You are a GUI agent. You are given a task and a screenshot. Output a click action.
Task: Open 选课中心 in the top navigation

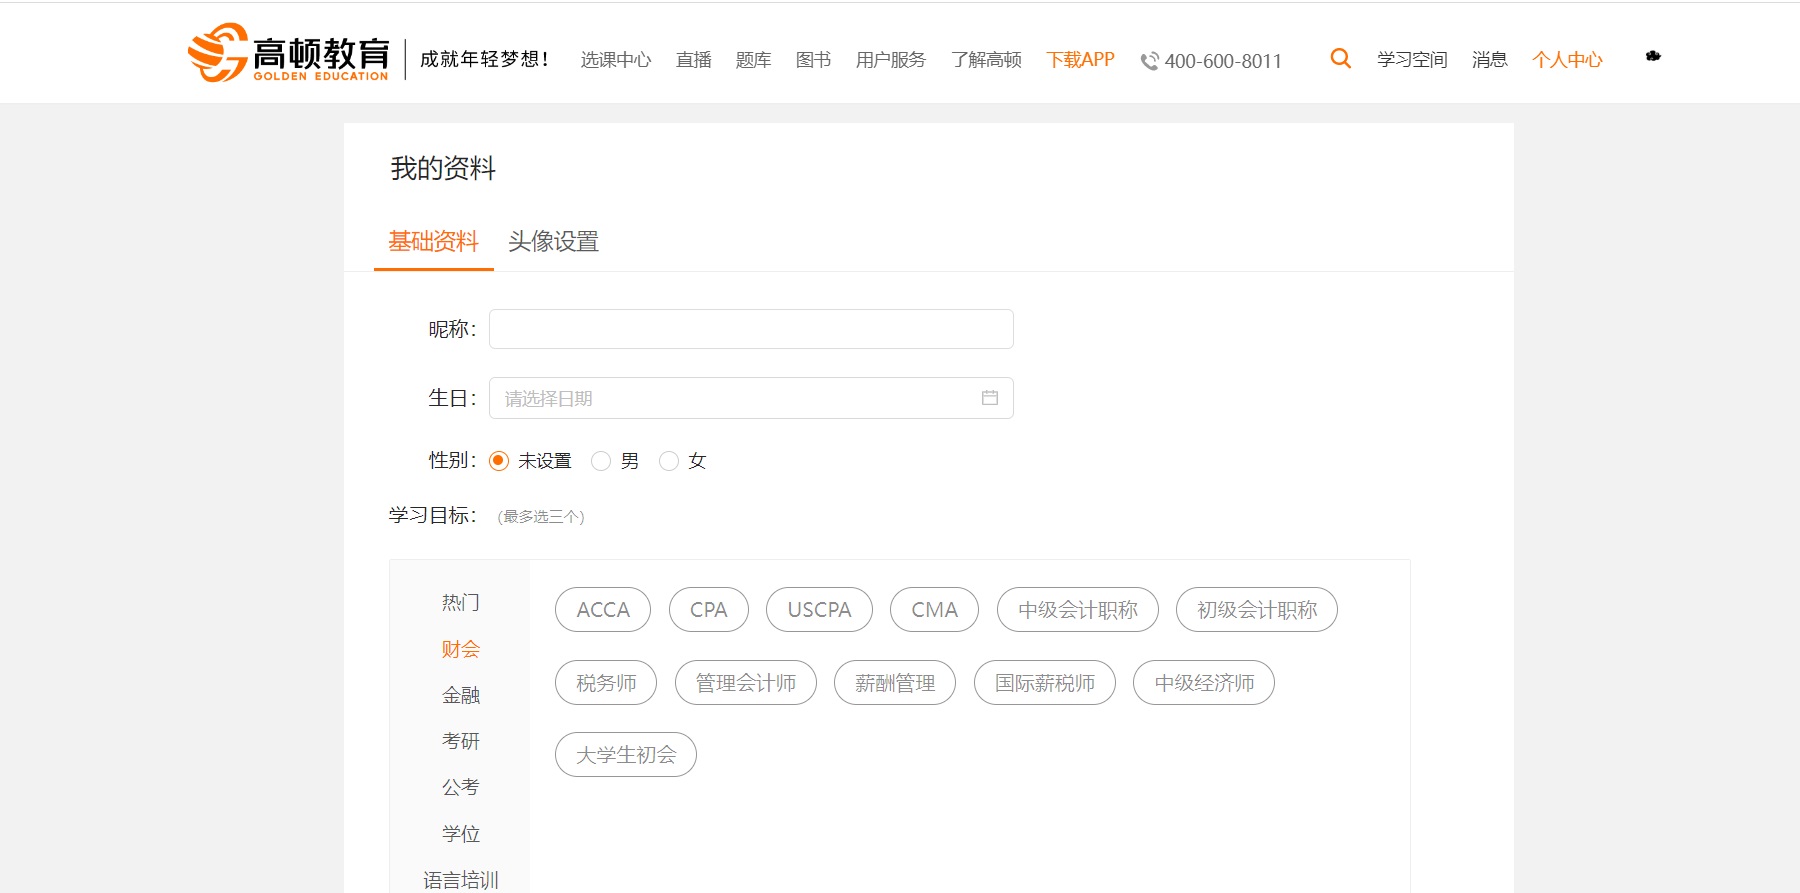pos(616,60)
